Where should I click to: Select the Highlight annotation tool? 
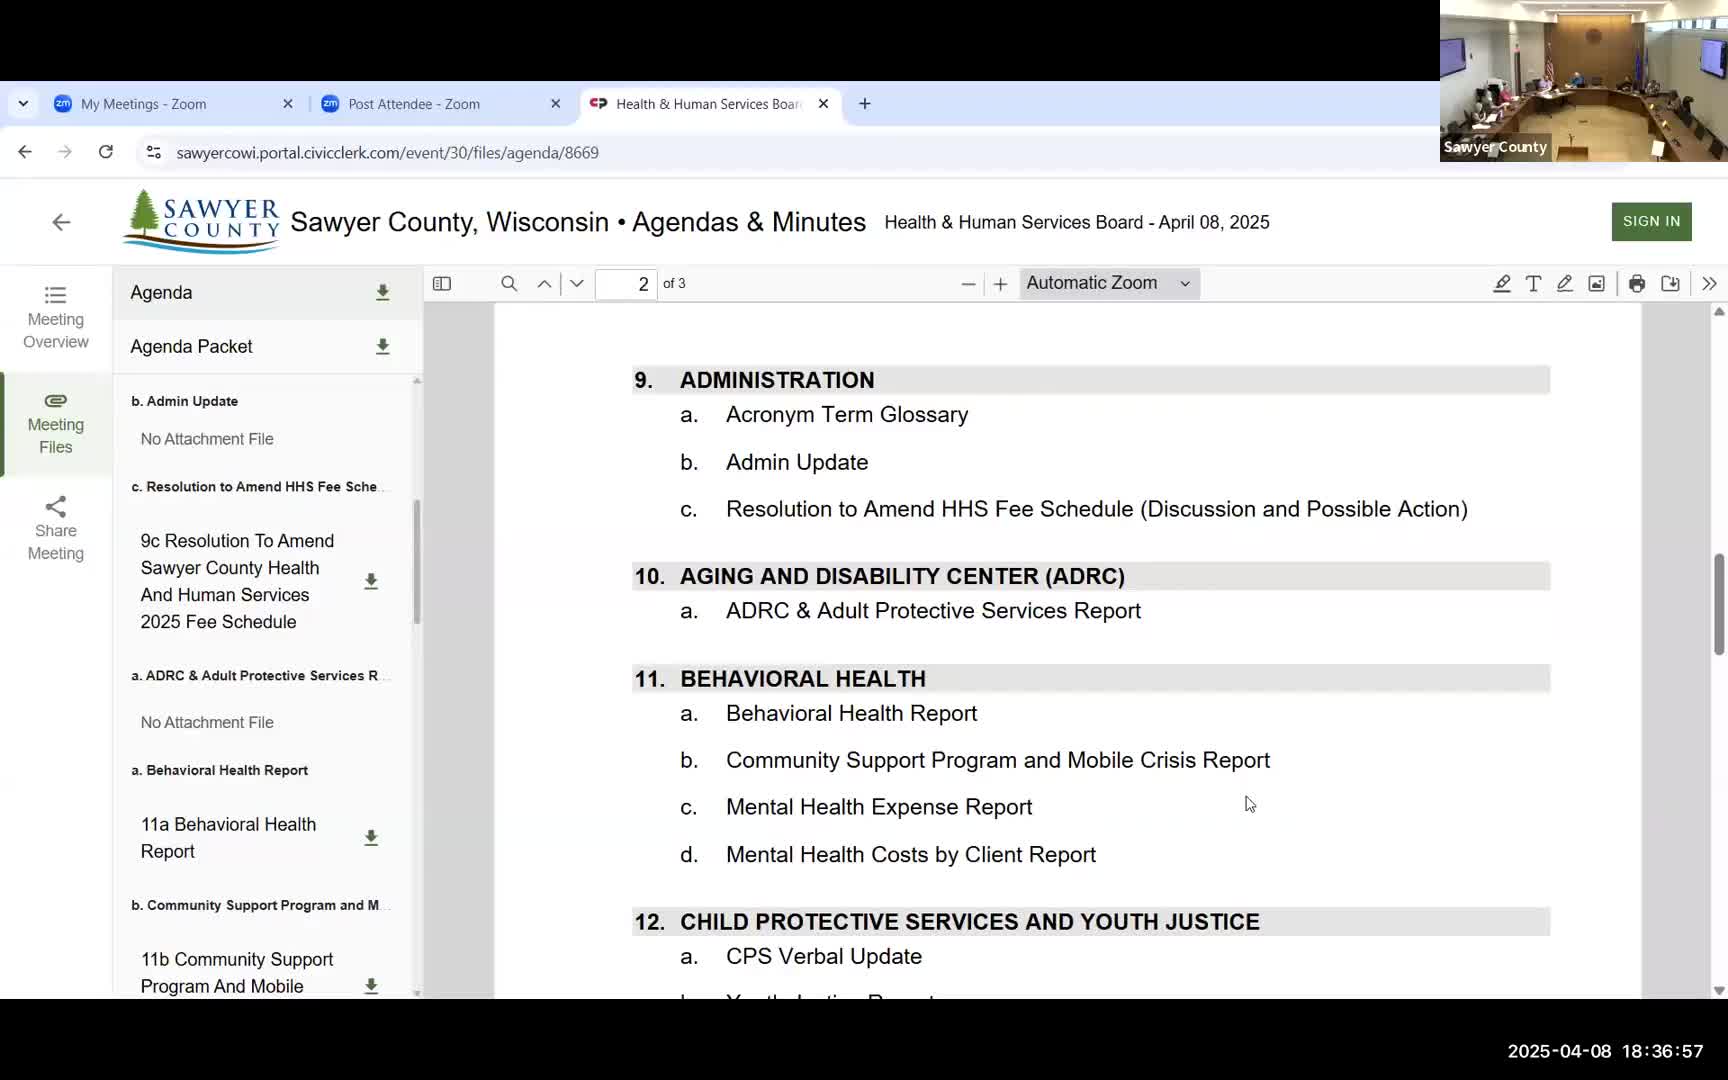pos(1502,284)
